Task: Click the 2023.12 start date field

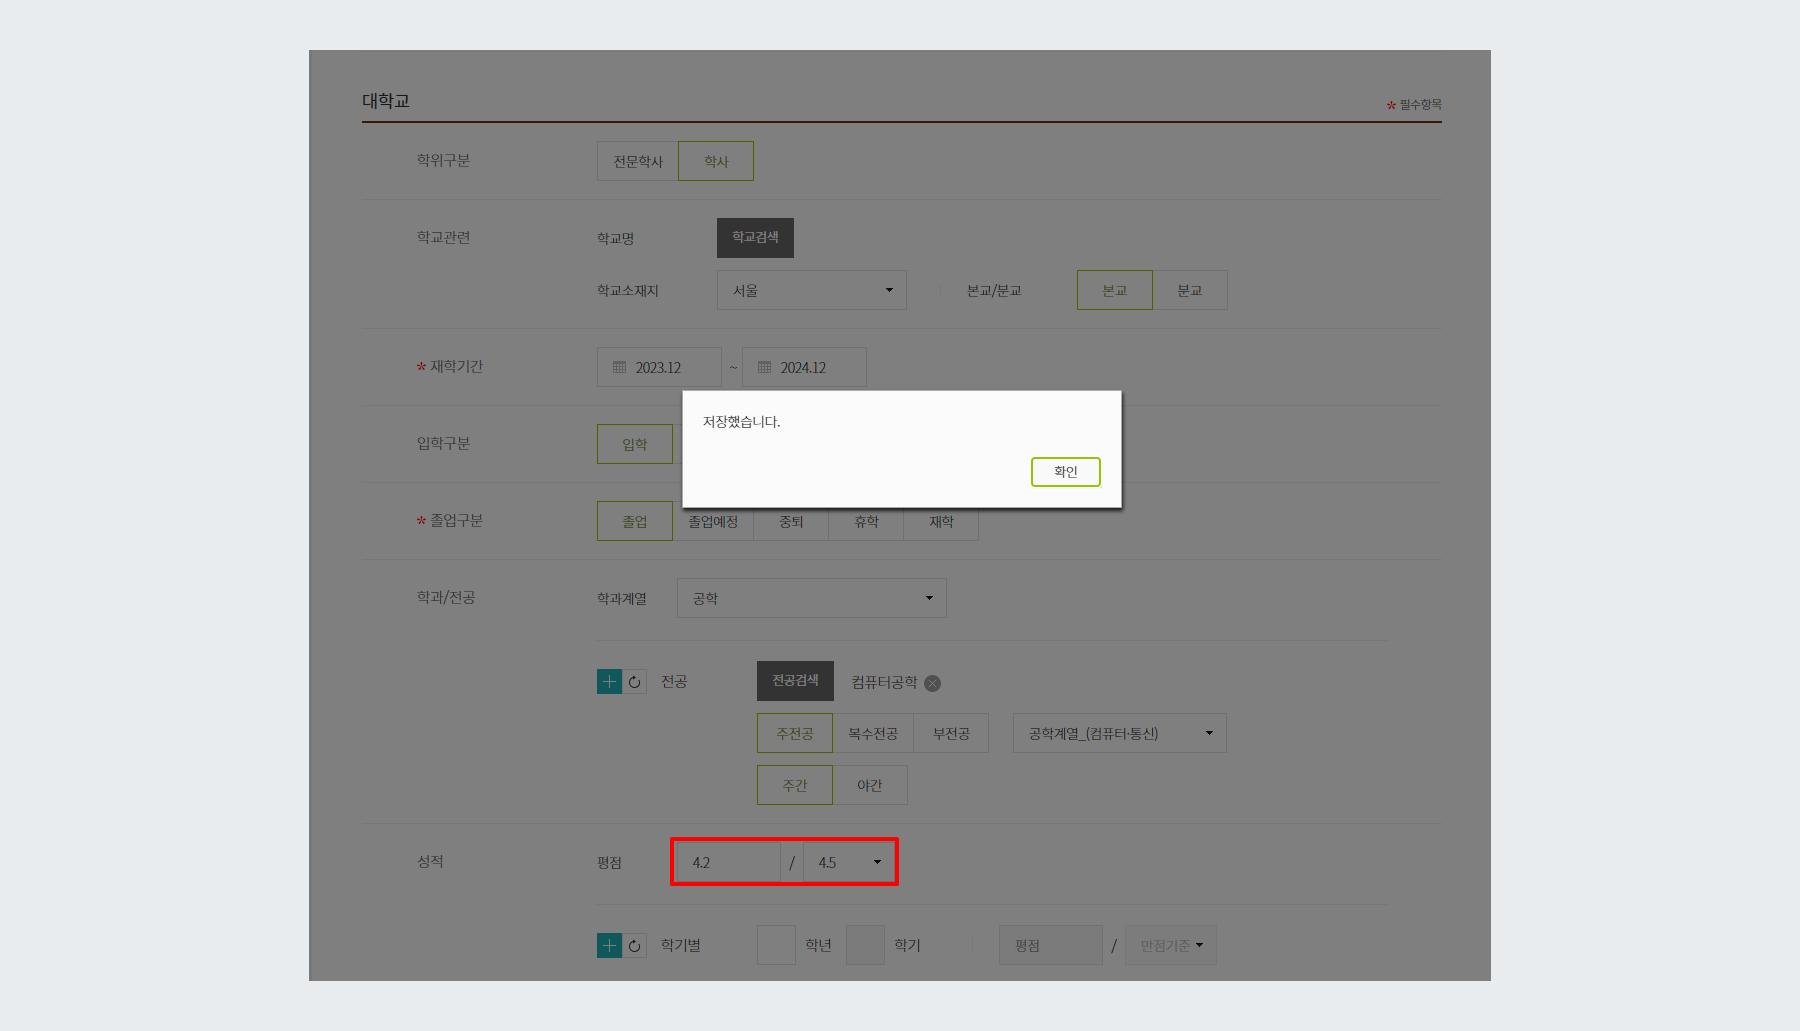Action: [659, 367]
